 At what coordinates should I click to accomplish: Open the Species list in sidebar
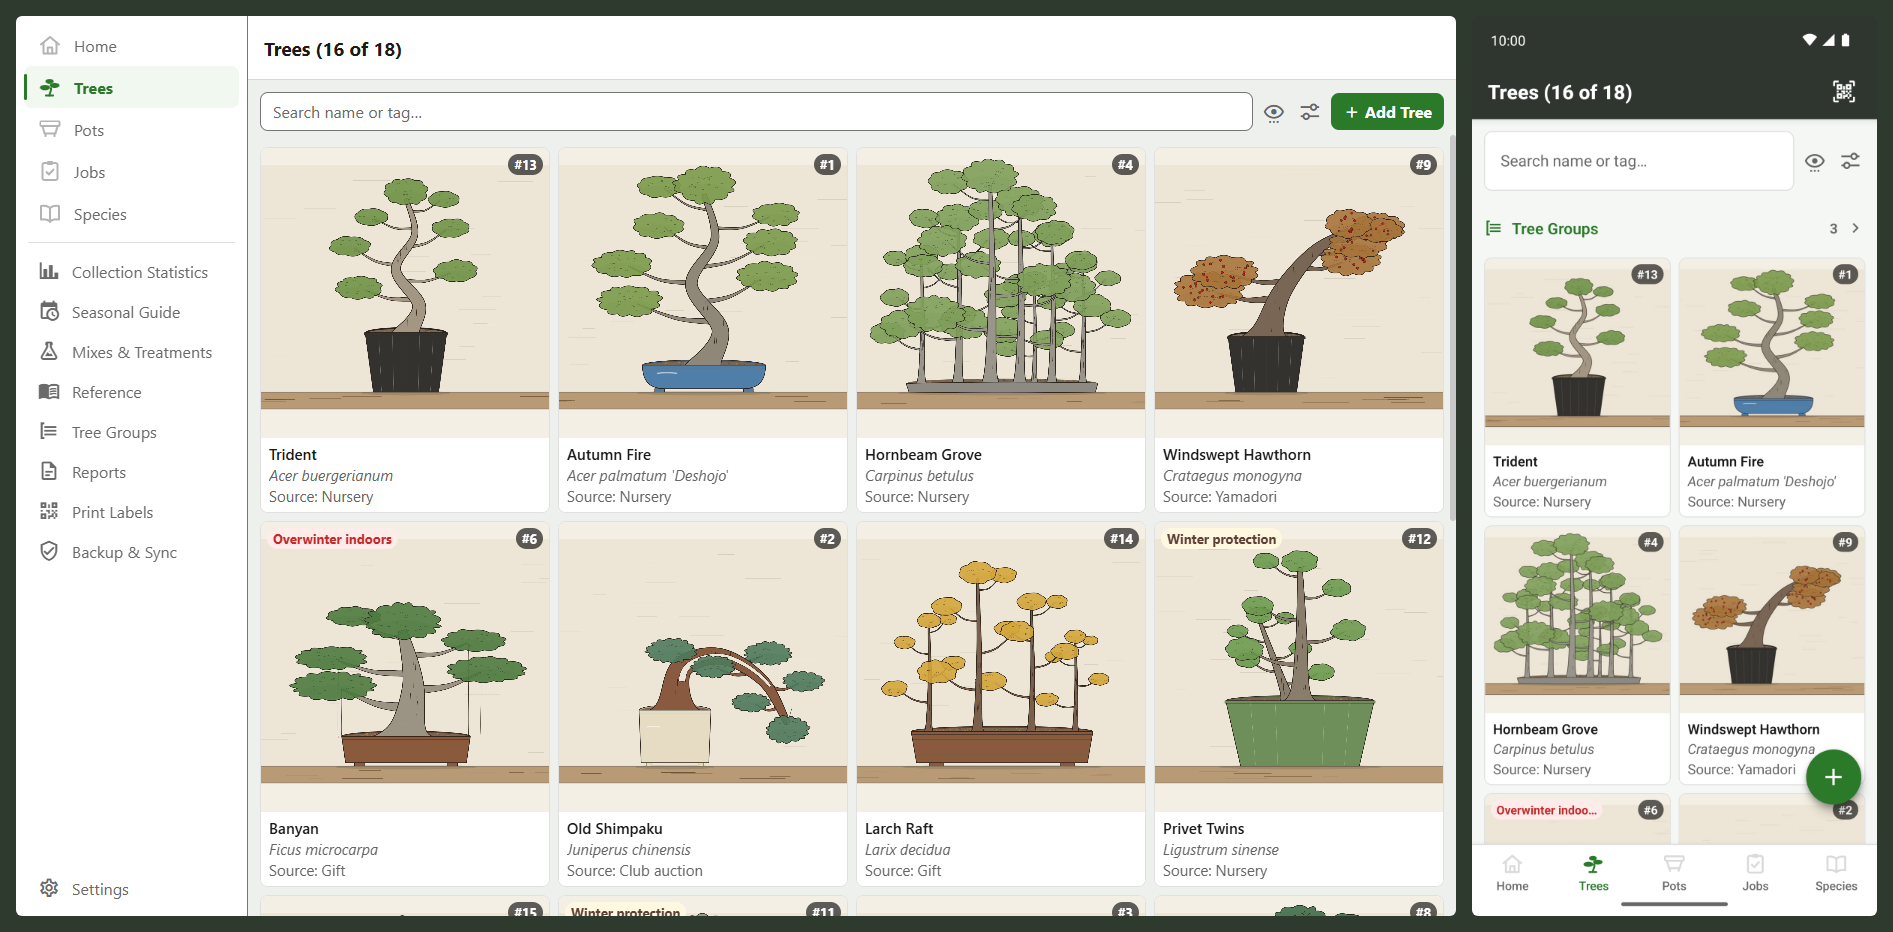tap(132, 214)
